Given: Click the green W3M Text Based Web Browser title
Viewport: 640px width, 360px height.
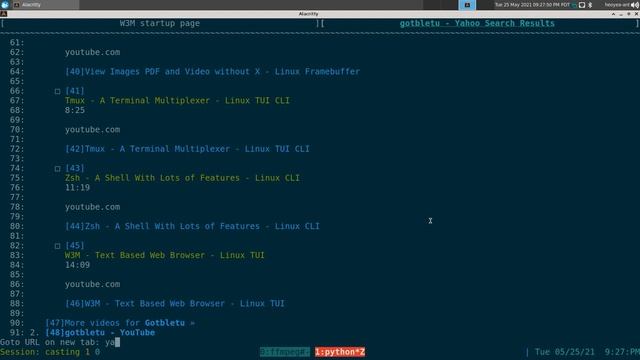Looking at the screenshot, I should pos(164,255).
